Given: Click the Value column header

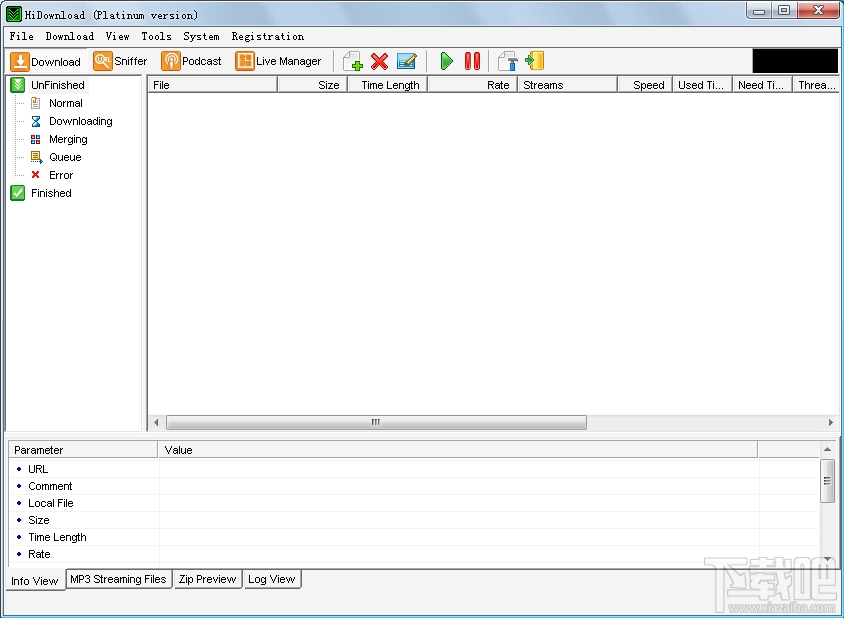Looking at the screenshot, I should tap(458, 450).
